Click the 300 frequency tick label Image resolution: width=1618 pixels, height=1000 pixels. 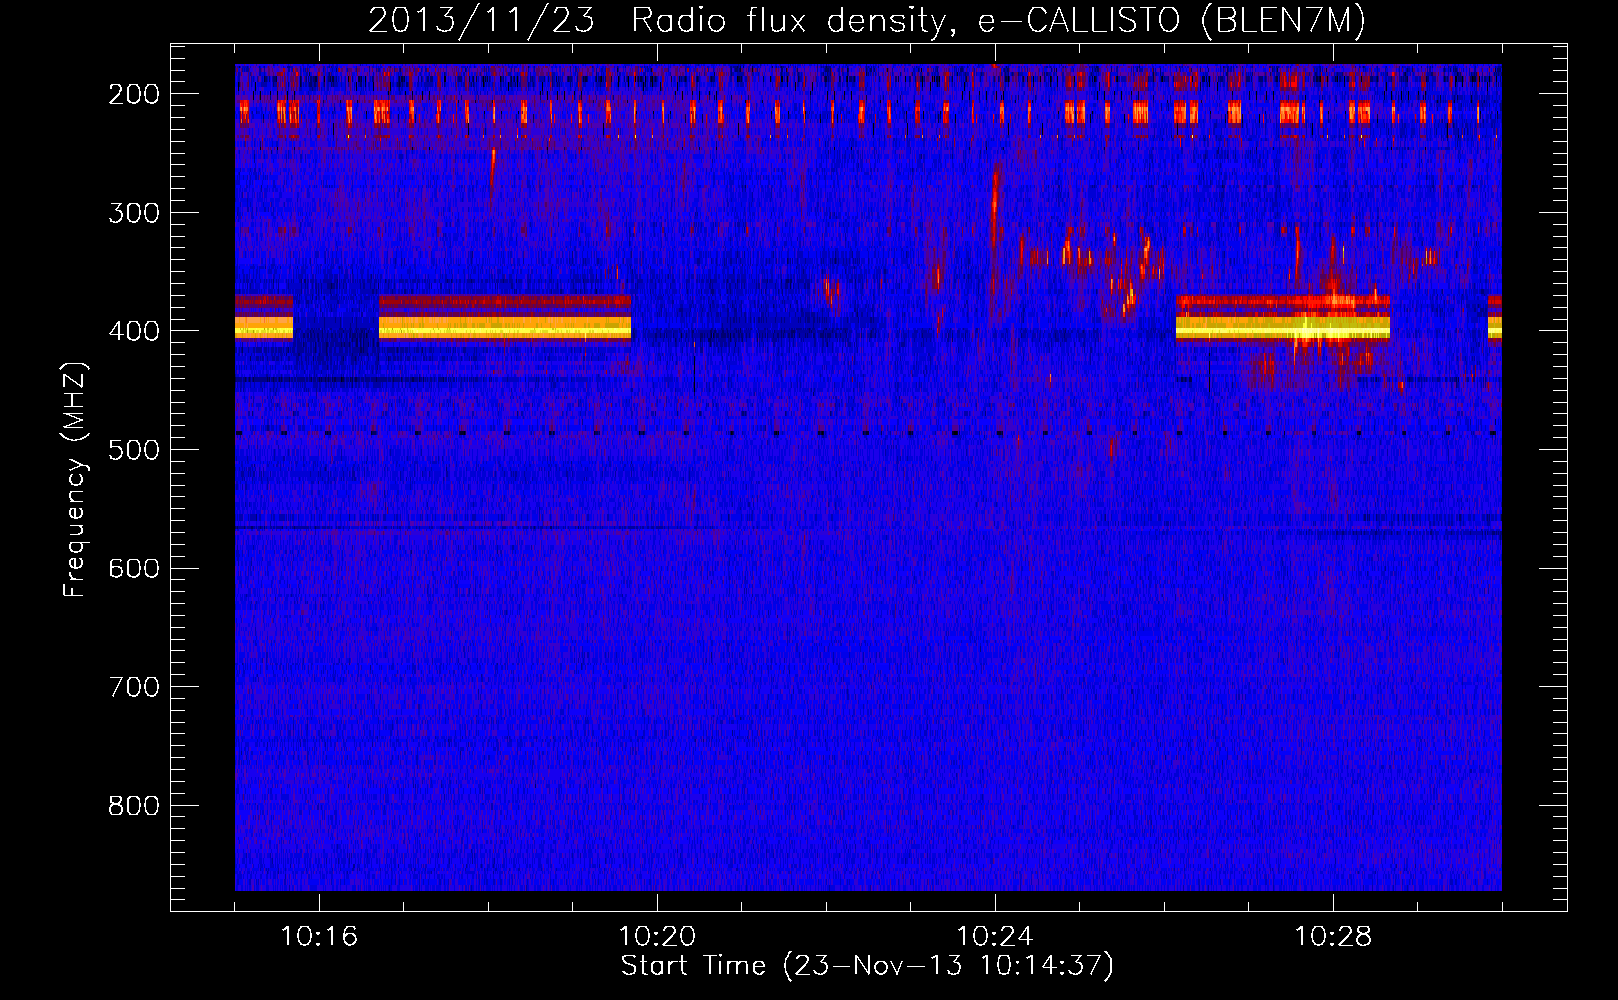[x=133, y=213]
